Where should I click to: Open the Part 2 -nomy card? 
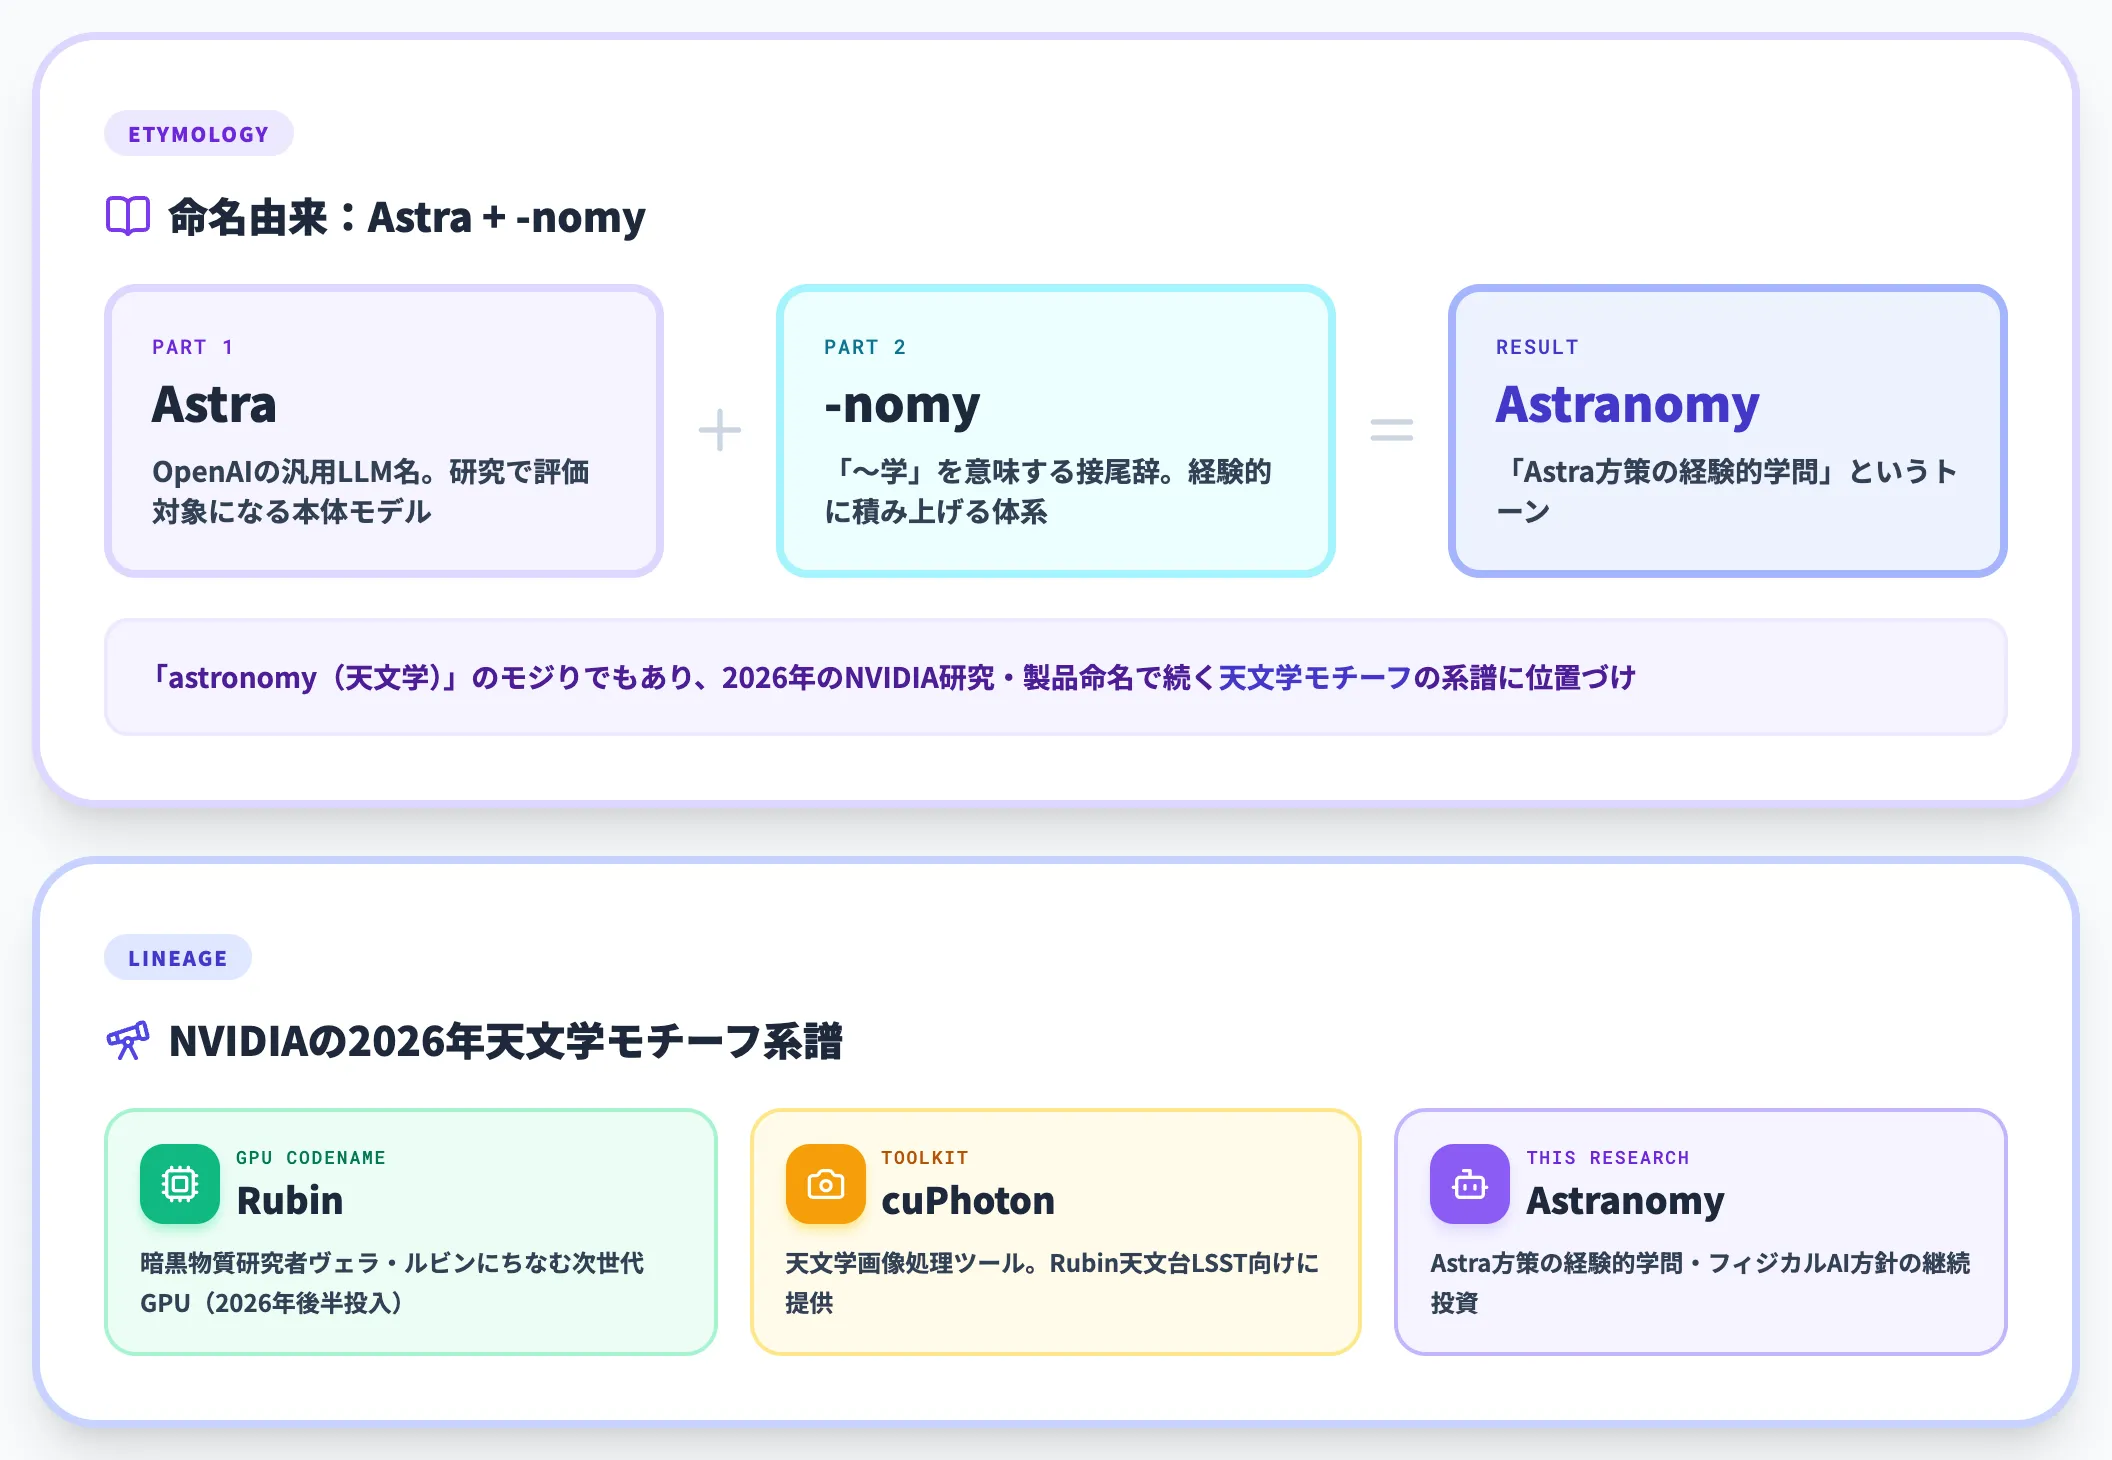1056,431
